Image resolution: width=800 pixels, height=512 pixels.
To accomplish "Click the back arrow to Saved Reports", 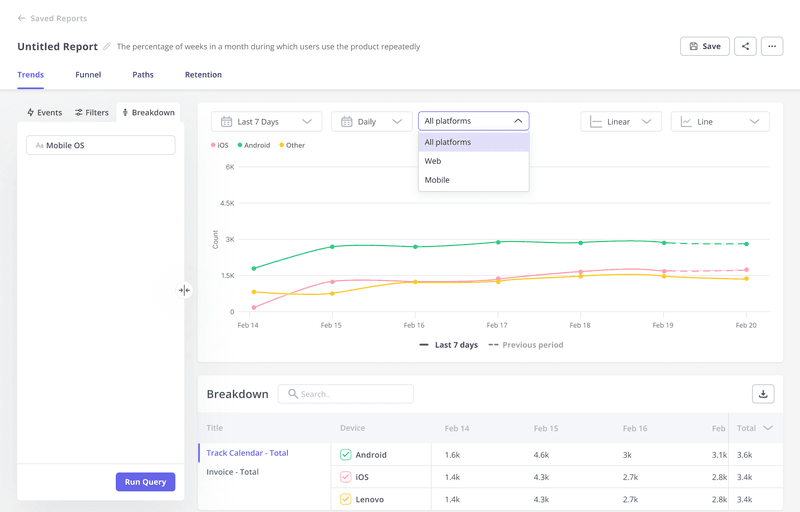I will tap(22, 18).
